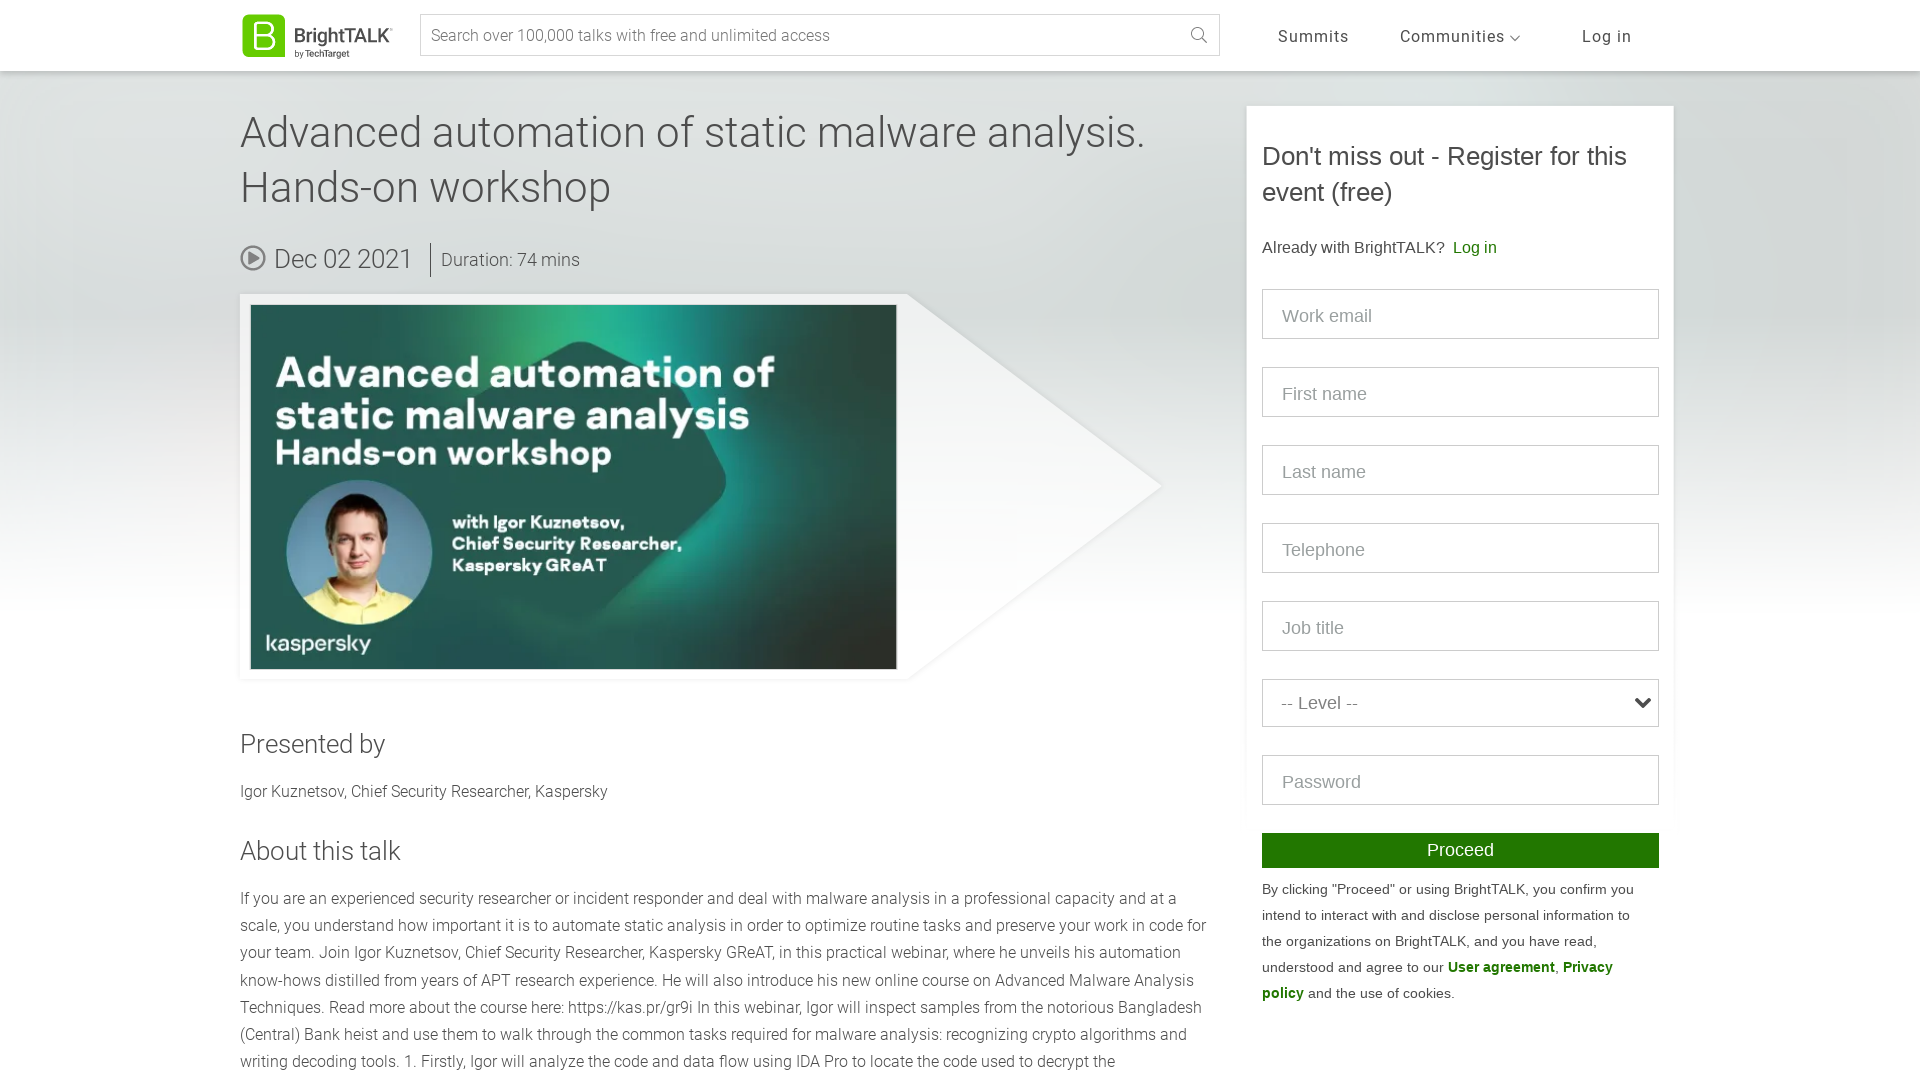The width and height of the screenshot is (1920, 1080).
Task: Click the About this talk heading
Action: [x=320, y=851]
